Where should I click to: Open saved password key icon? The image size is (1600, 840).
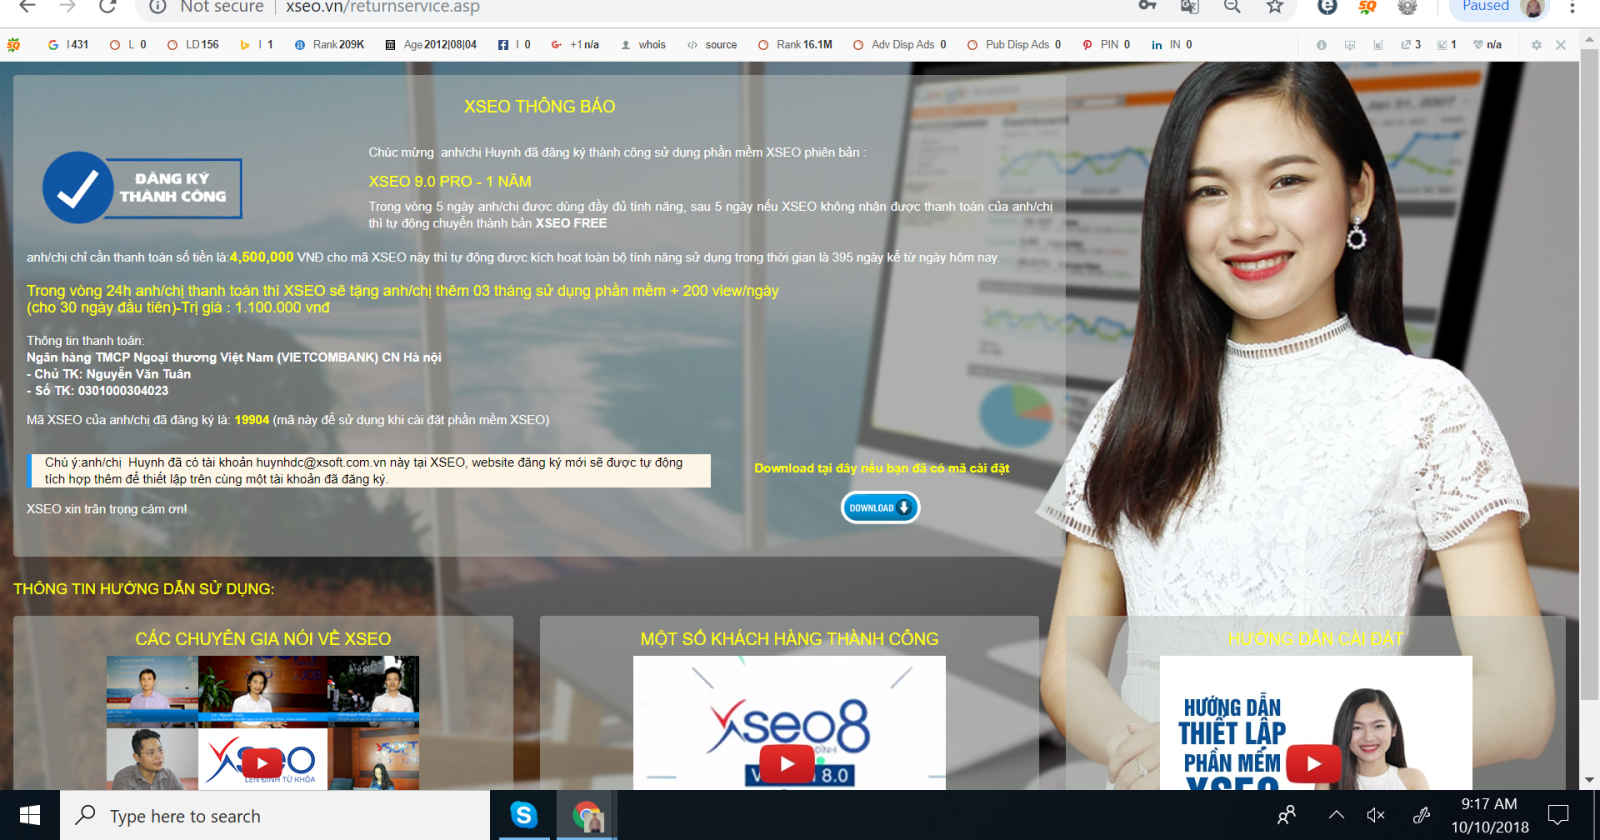click(x=1147, y=6)
